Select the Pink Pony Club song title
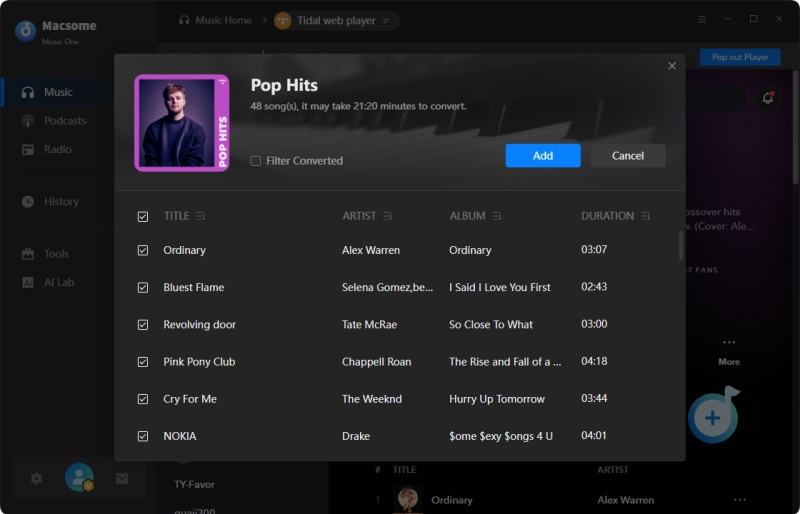Viewport: 800px width, 514px height. [x=199, y=362]
